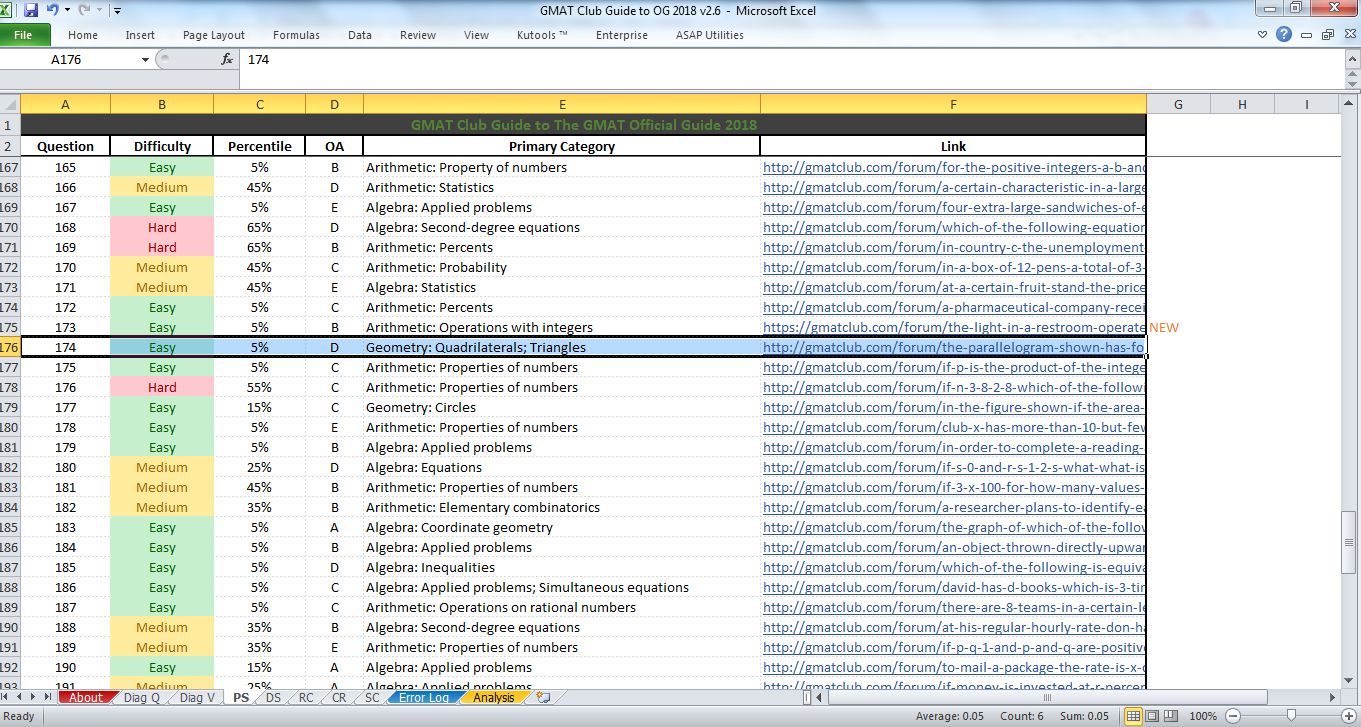Viewport: 1361px width, 727px height.
Task: Open Microsoft Excel Help
Action: 1284,35
